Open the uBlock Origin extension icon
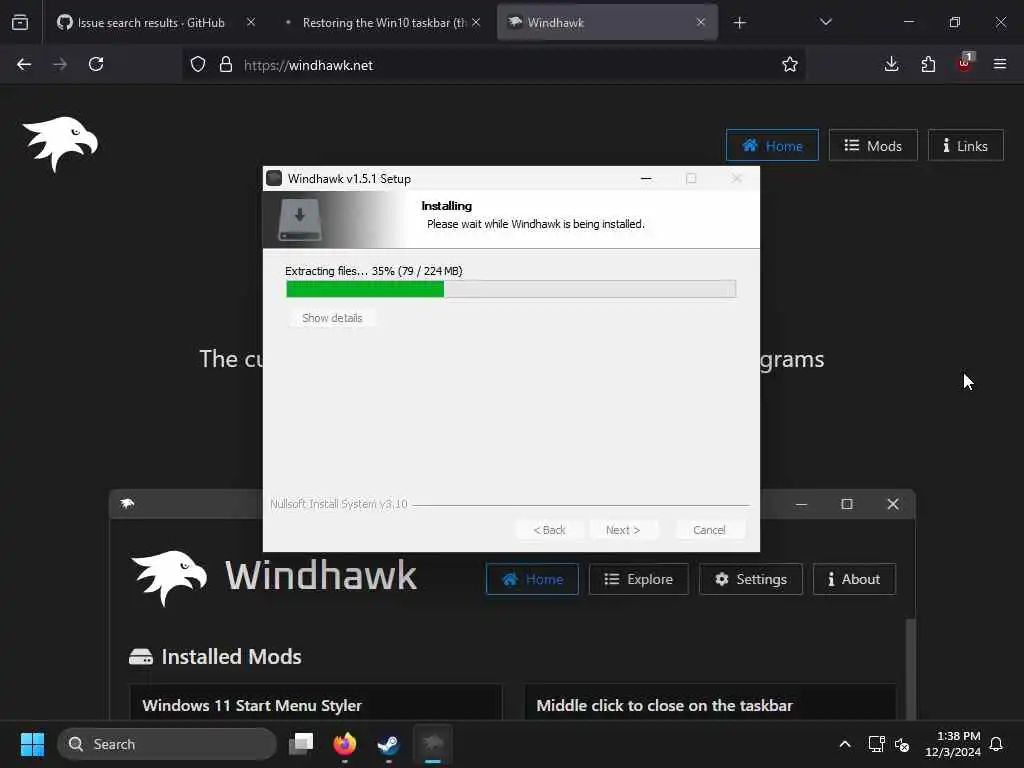The height and width of the screenshot is (768, 1024). pyautogui.click(x=965, y=63)
